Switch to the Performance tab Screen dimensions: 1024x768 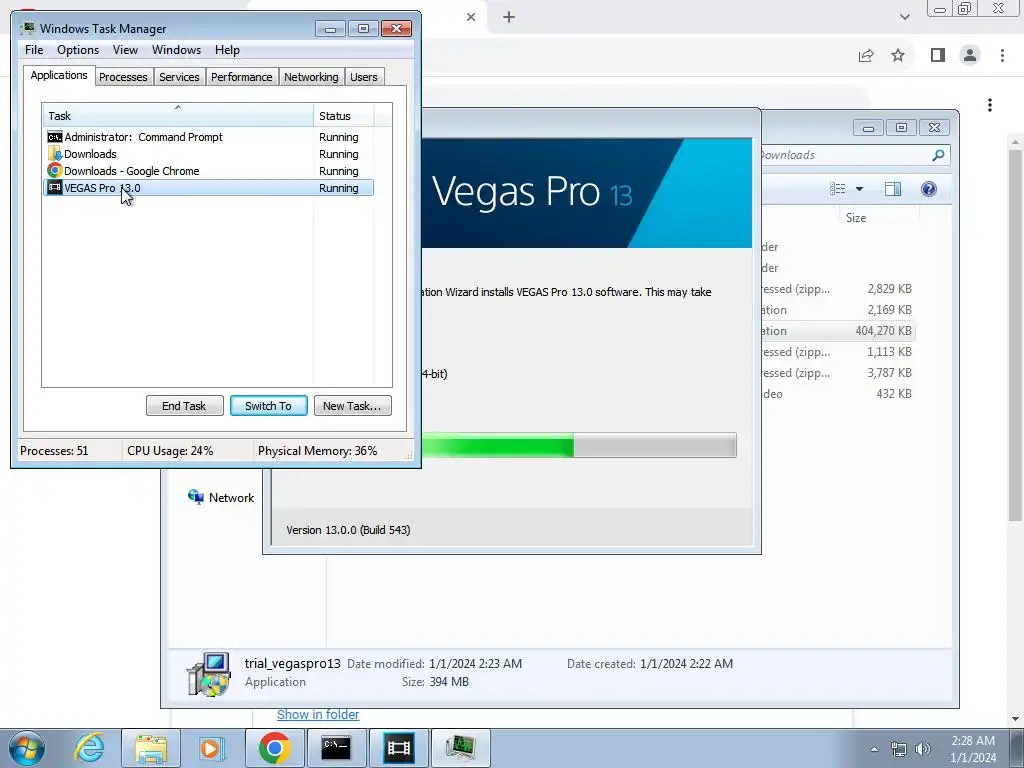click(241, 77)
